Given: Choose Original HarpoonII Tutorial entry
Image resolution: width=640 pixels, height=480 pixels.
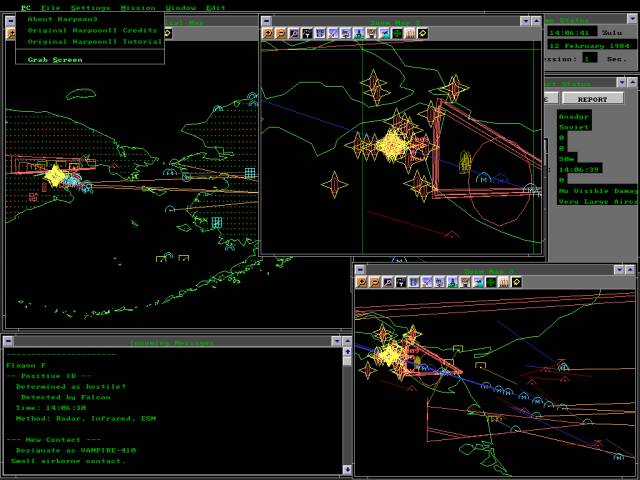Looking at the screenshot, I should coord(95,42).
